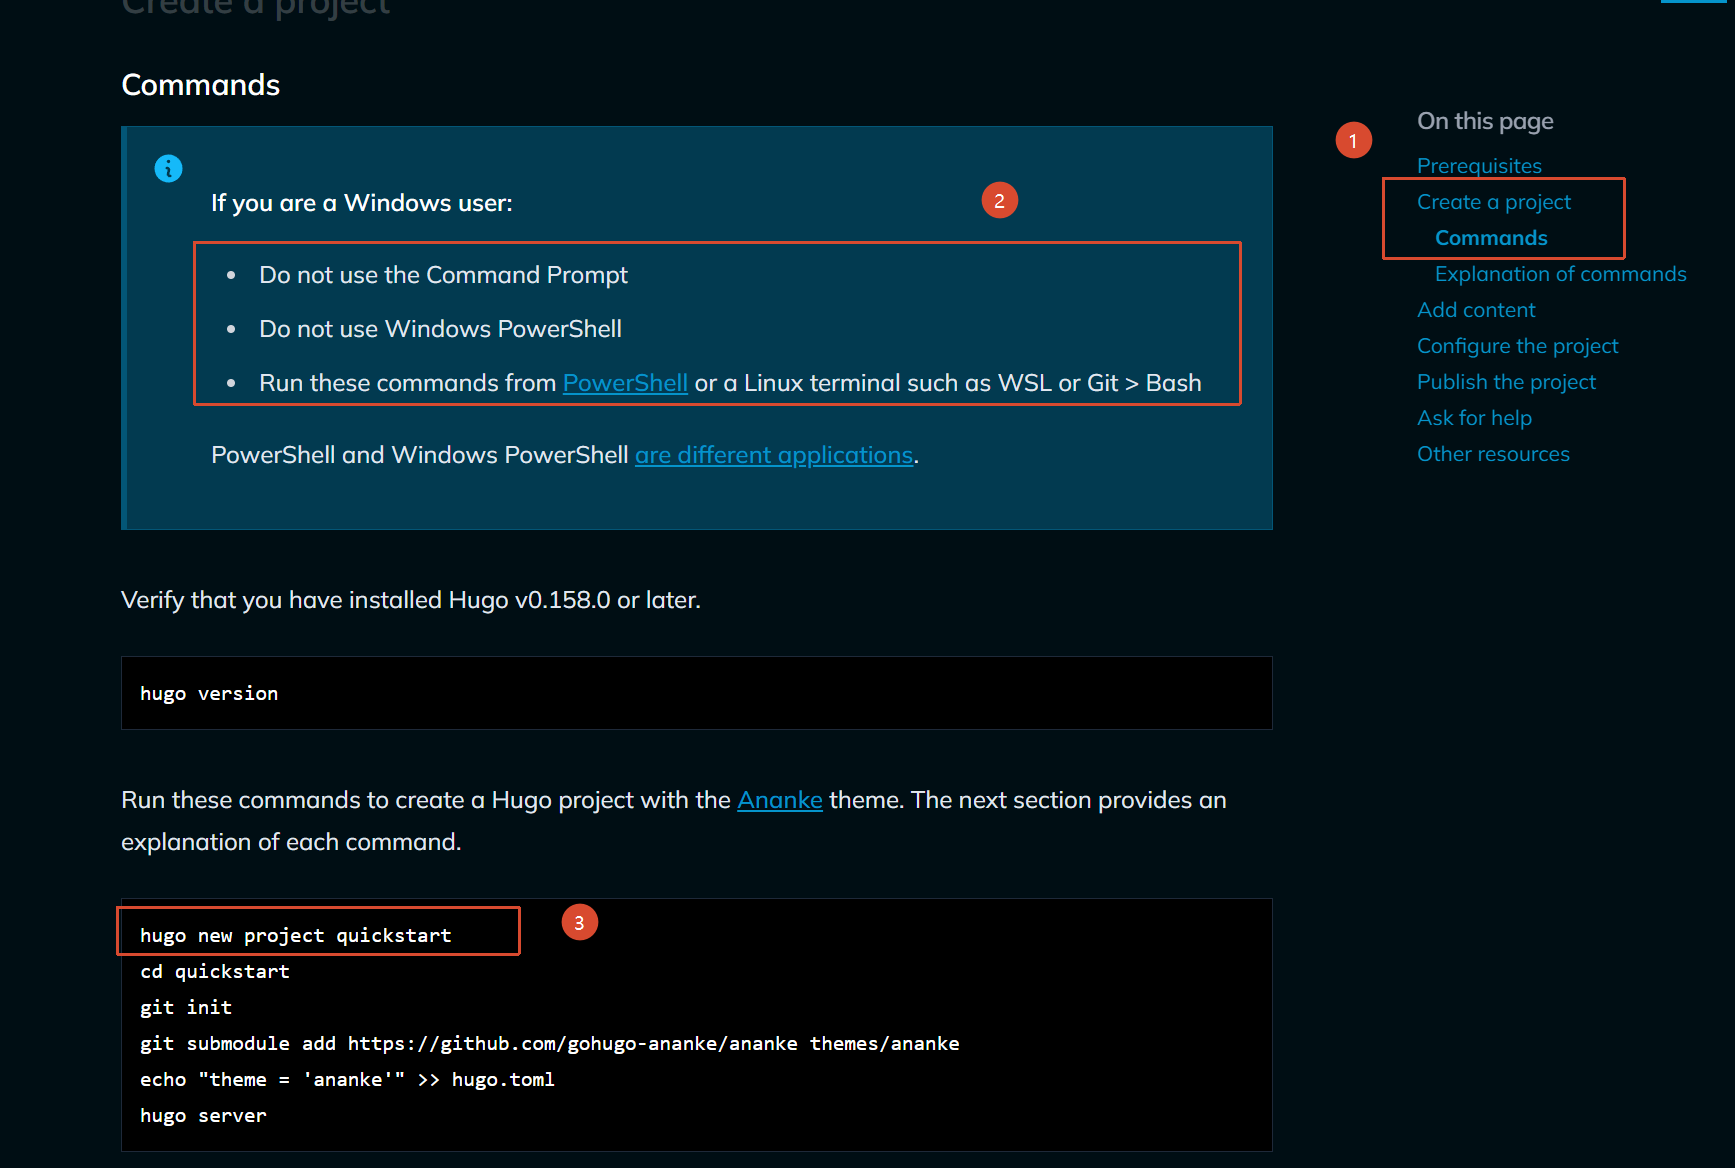The image size is (1735, 1168).
Task: Click the "Verify that you have installed Hugo" sentence
Action: click(411, 600)
